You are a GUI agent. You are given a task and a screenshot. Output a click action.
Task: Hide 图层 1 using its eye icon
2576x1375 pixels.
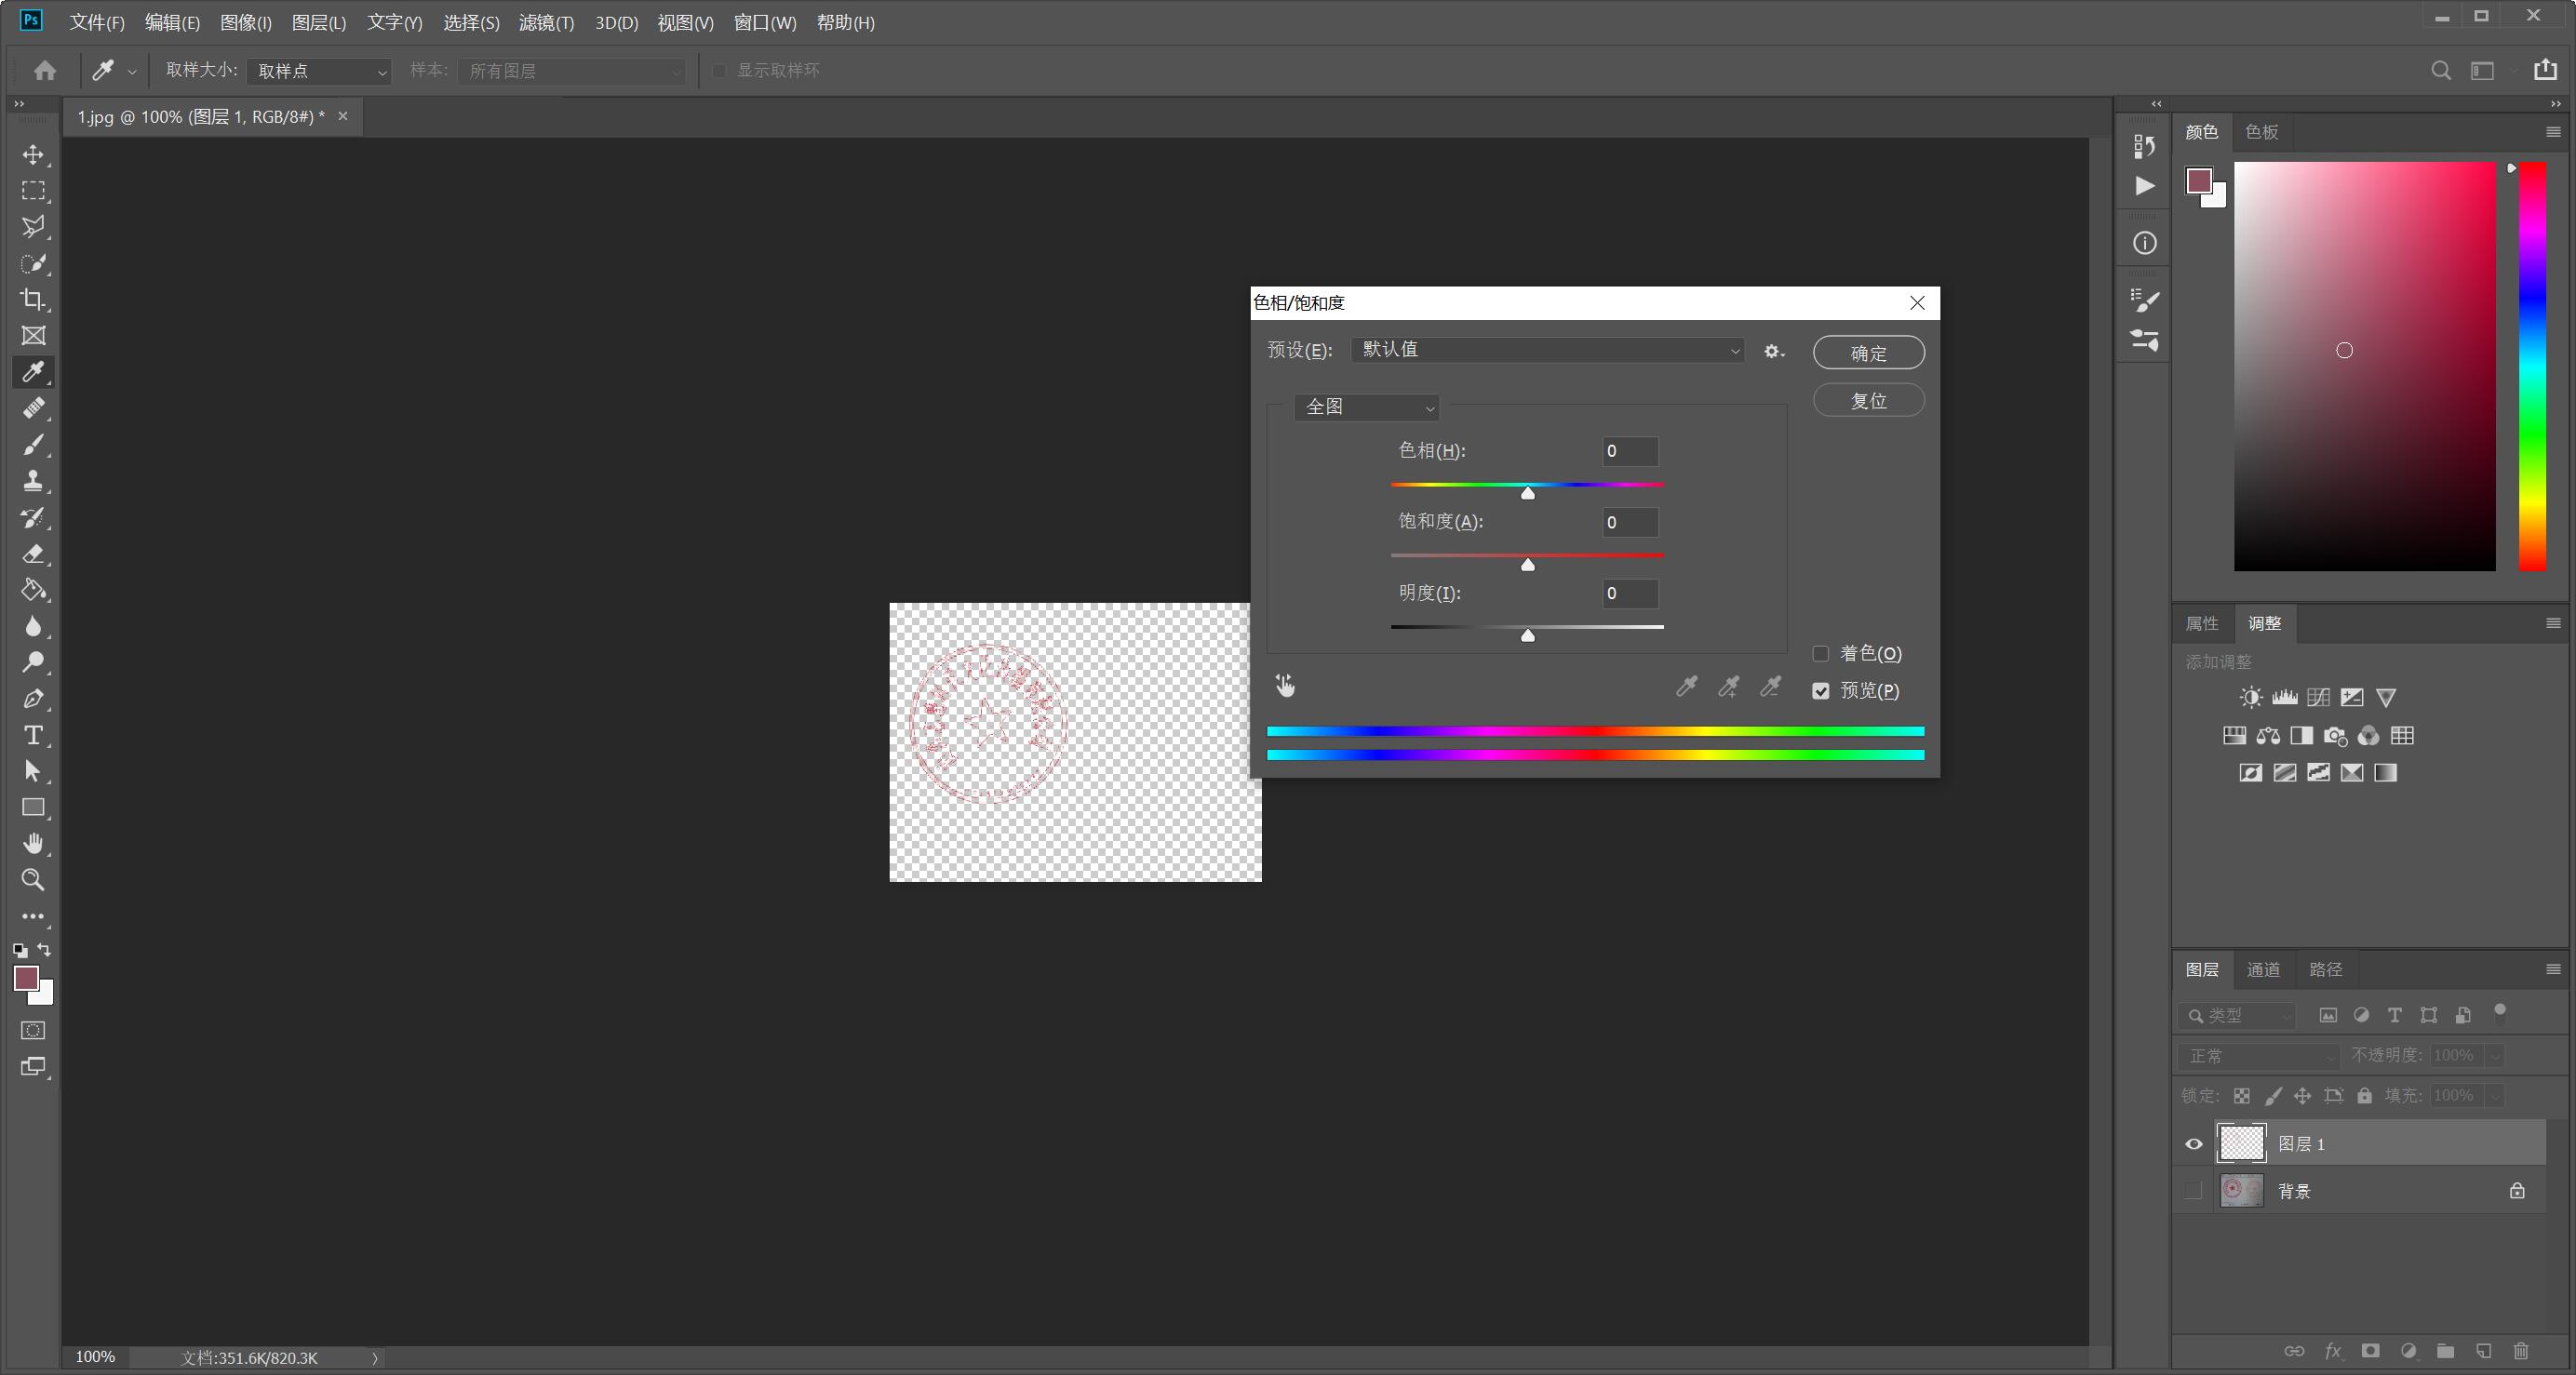click(x=2194, y=1144)
